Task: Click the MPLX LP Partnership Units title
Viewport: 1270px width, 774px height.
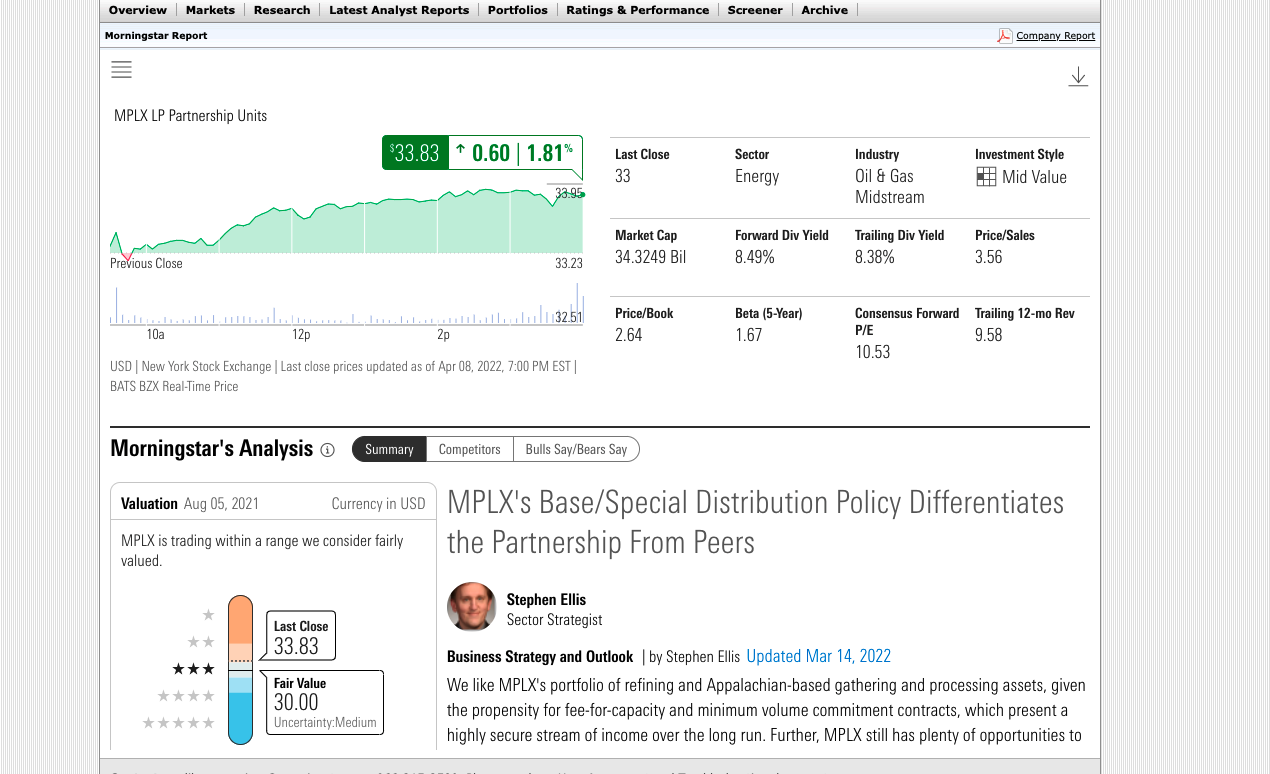Action: click(190, 116)
